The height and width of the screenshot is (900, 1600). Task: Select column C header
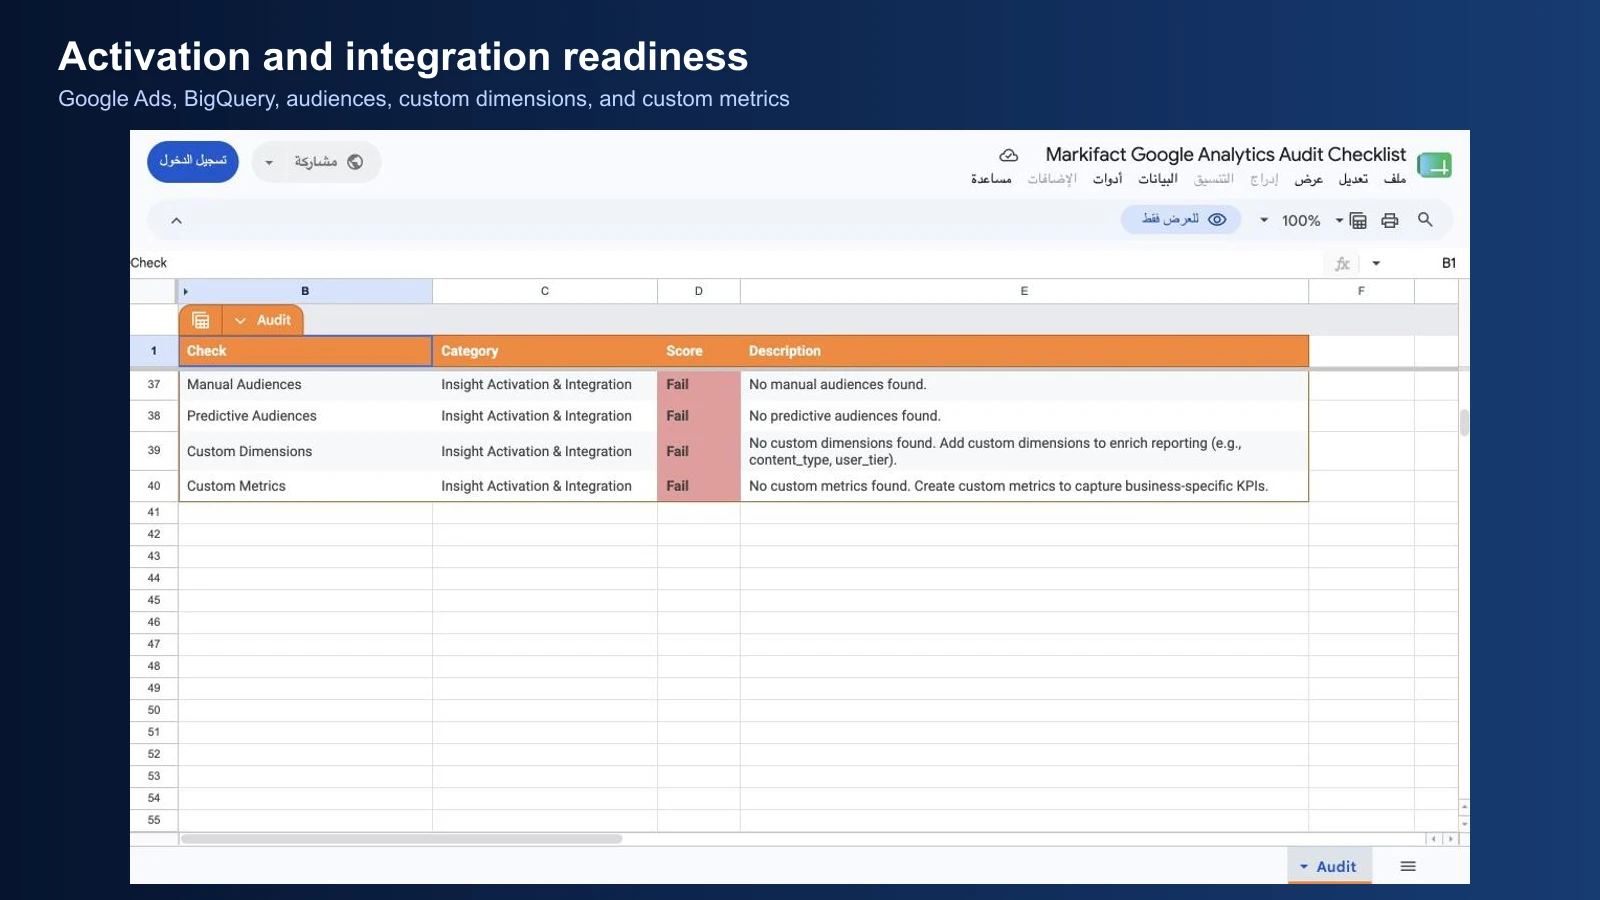tap(545, 291)
